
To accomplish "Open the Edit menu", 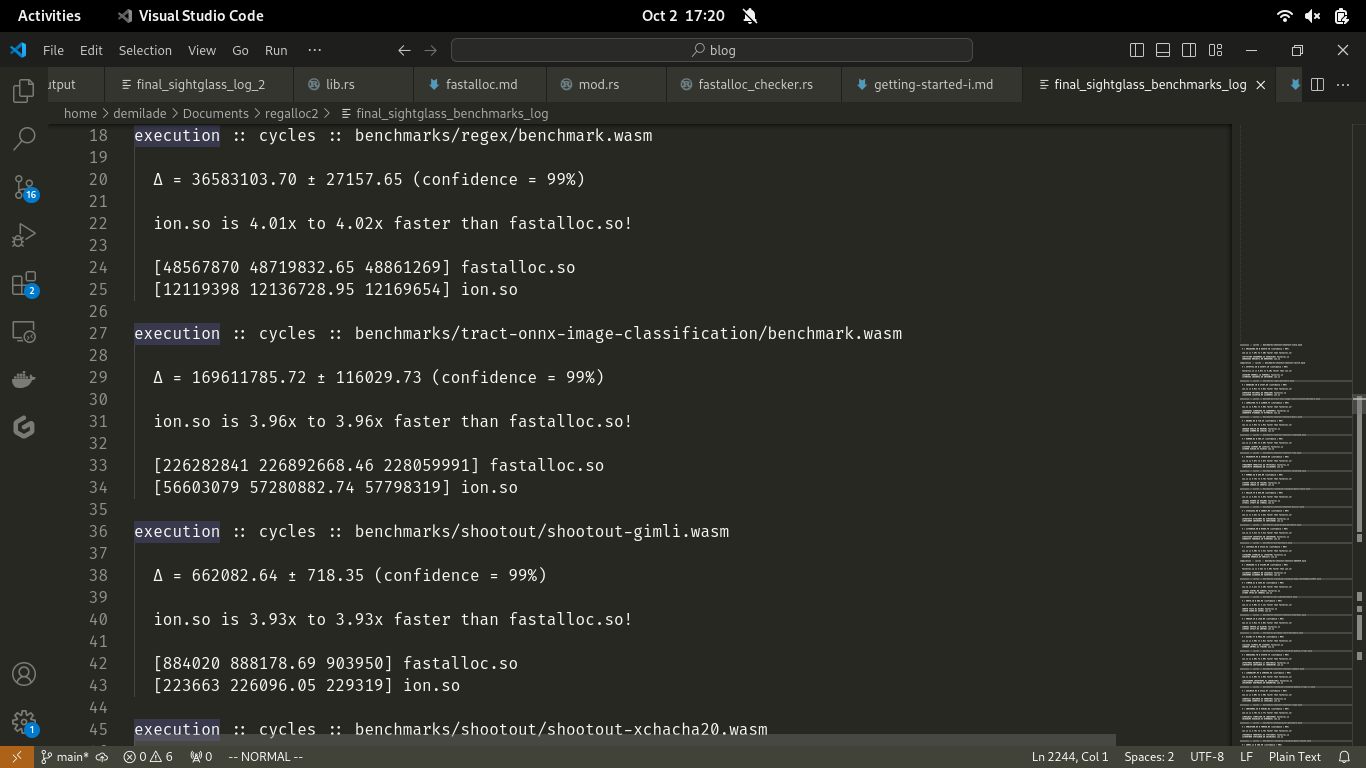I will pos(91,50).
